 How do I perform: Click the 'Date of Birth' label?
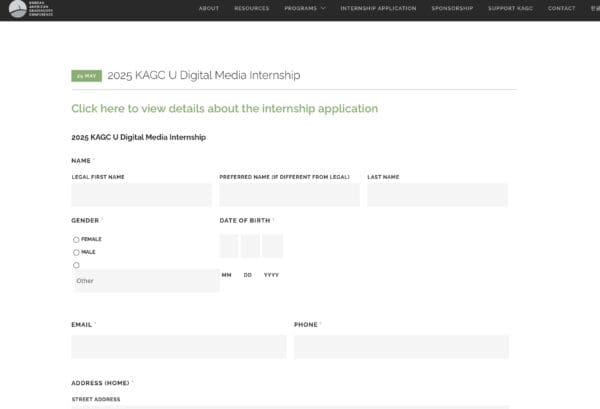click(x=245, y=220)
